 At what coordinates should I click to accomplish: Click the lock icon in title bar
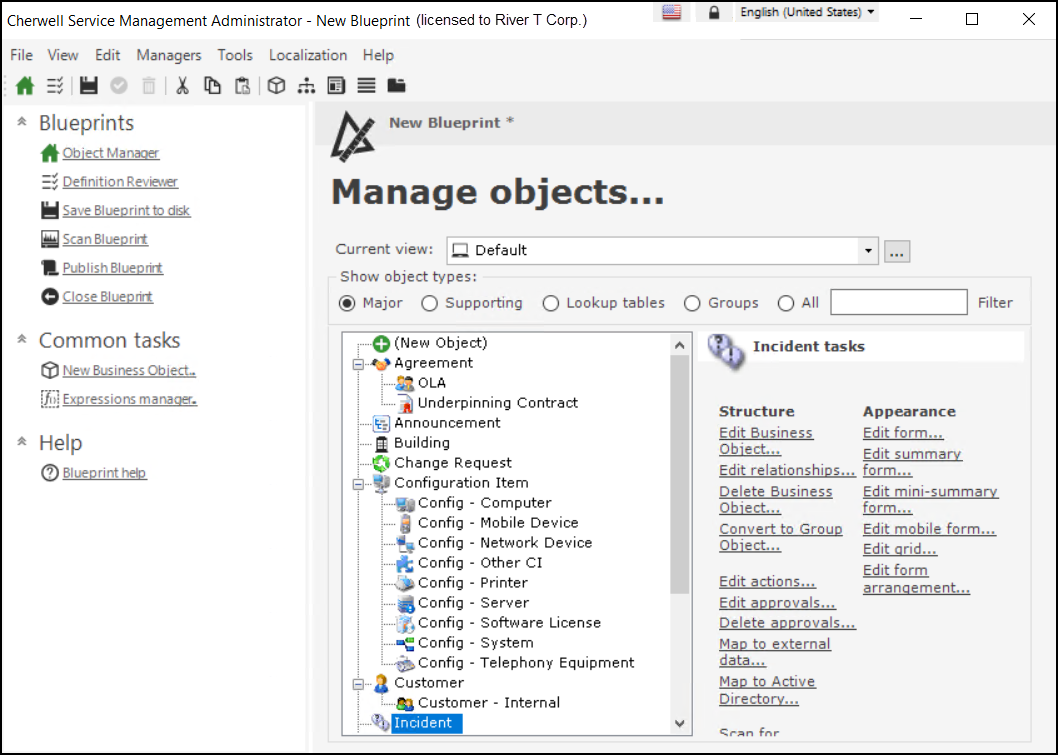point(714,12)
